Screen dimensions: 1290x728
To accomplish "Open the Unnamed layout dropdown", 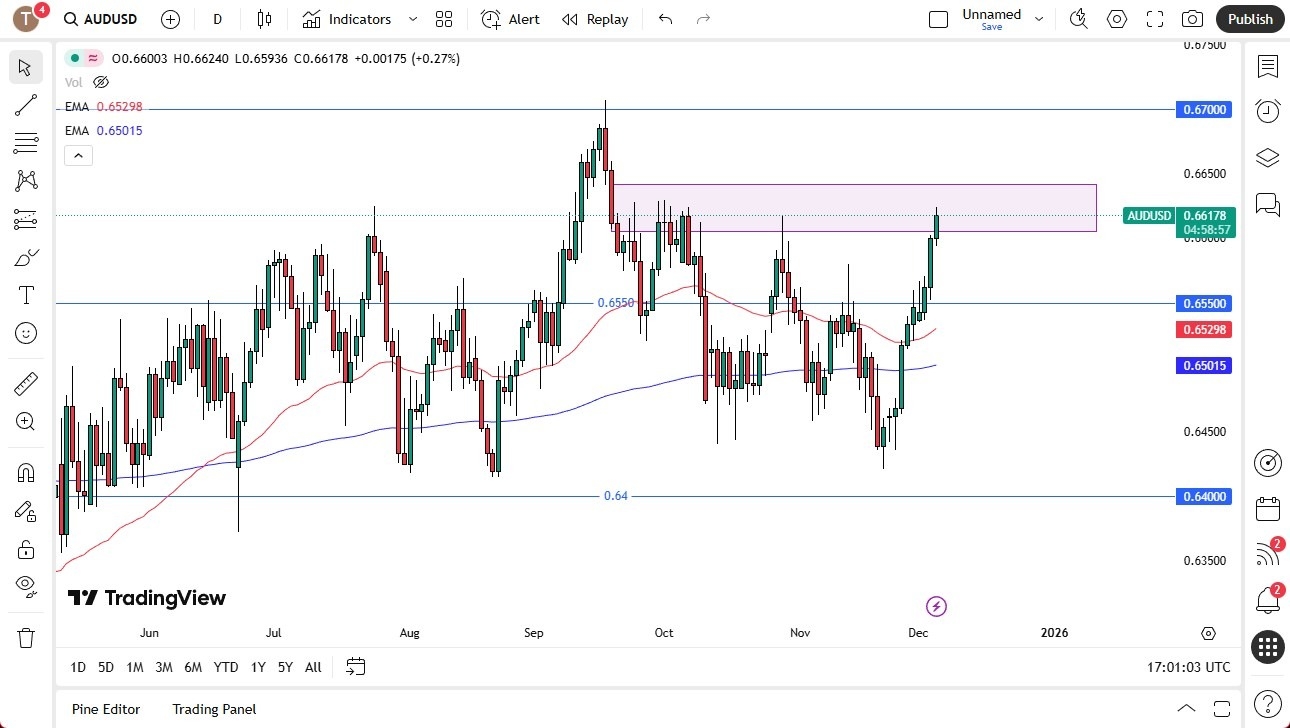I will [1039, 19].
